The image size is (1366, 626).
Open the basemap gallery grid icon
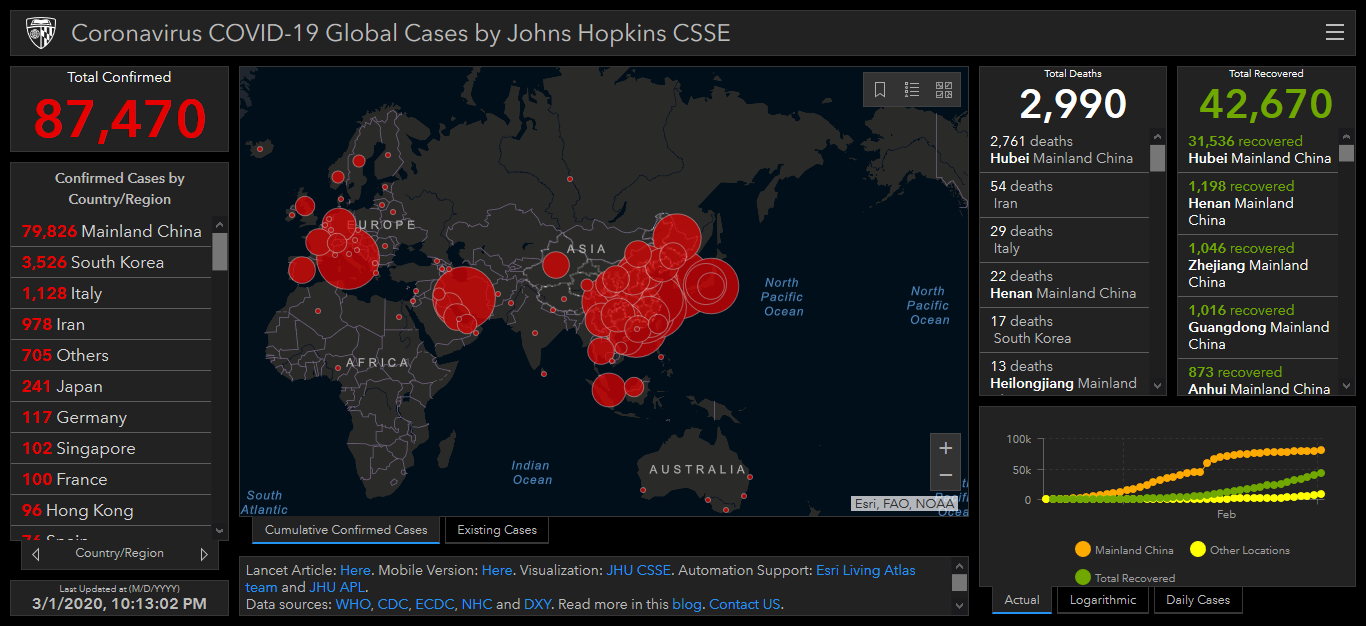point(944,90)
